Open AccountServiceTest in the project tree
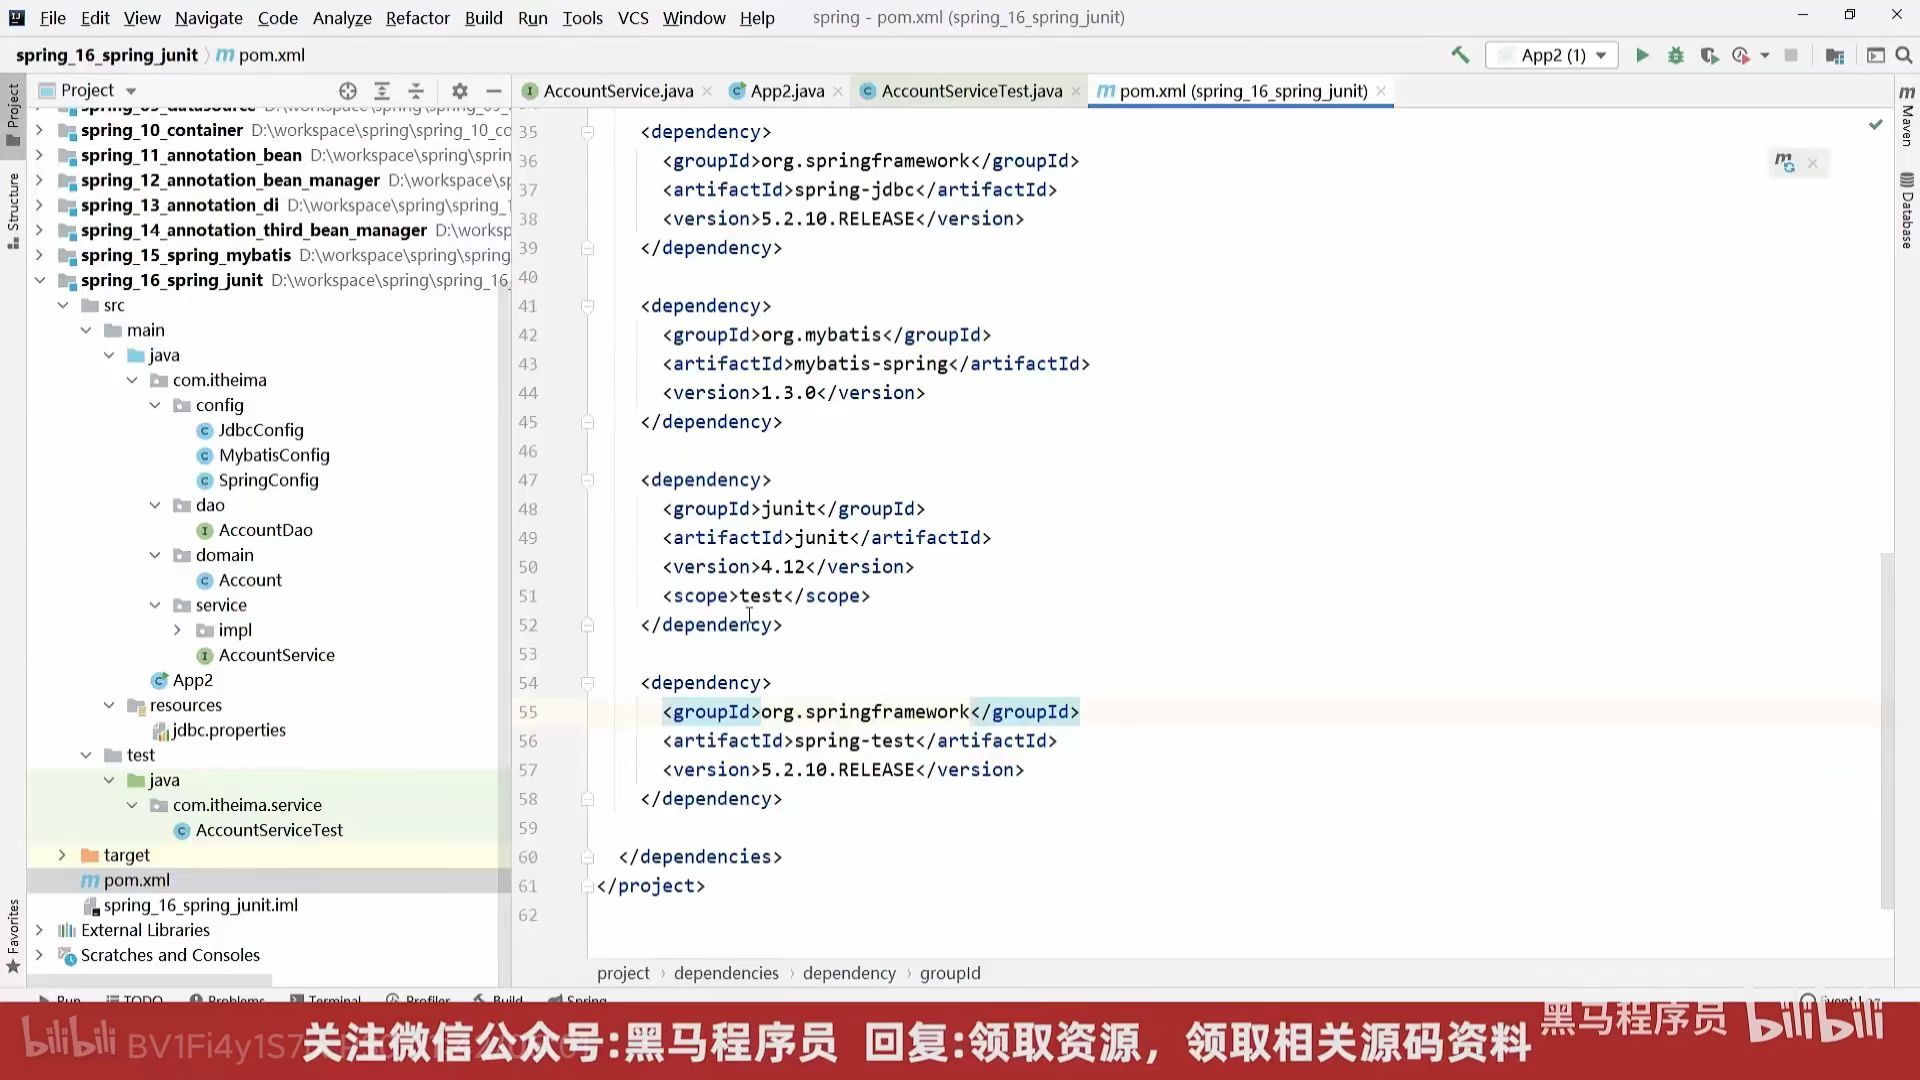Viewport: 1920px width, 1080px height. [x=269, y=830]
